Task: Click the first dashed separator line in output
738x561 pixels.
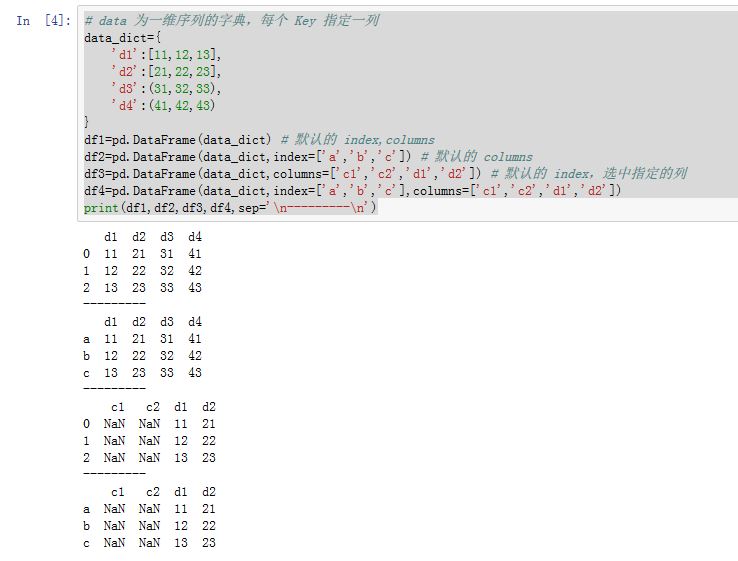Action: (114, 304)
